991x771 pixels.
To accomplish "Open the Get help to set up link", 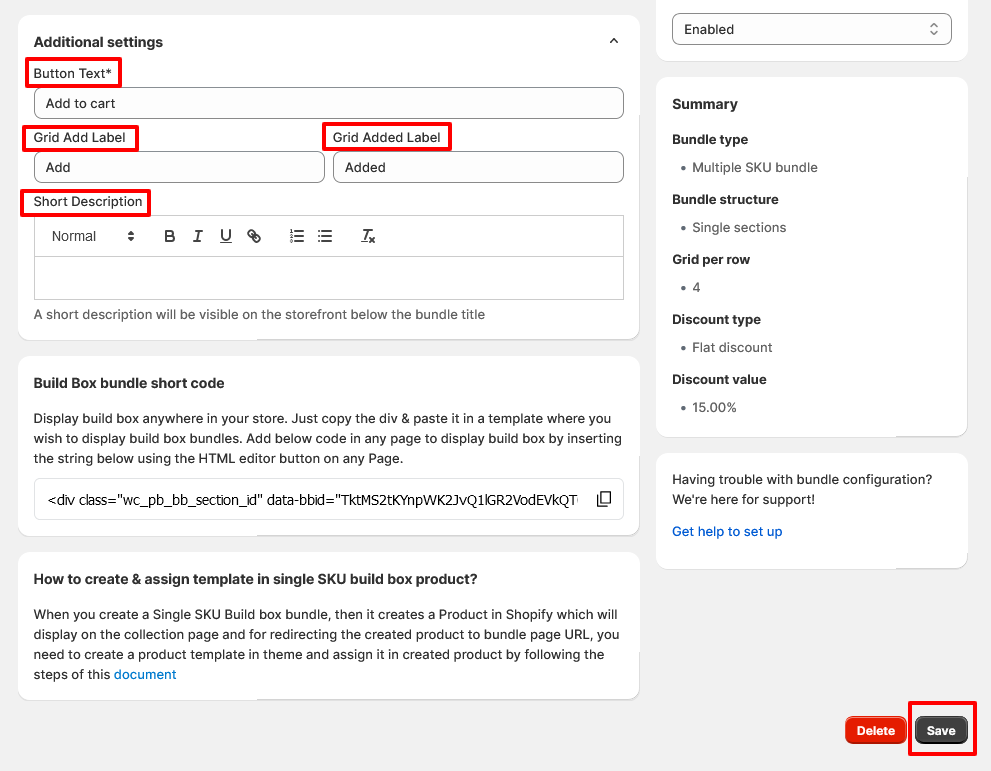I will coord(727,531).
